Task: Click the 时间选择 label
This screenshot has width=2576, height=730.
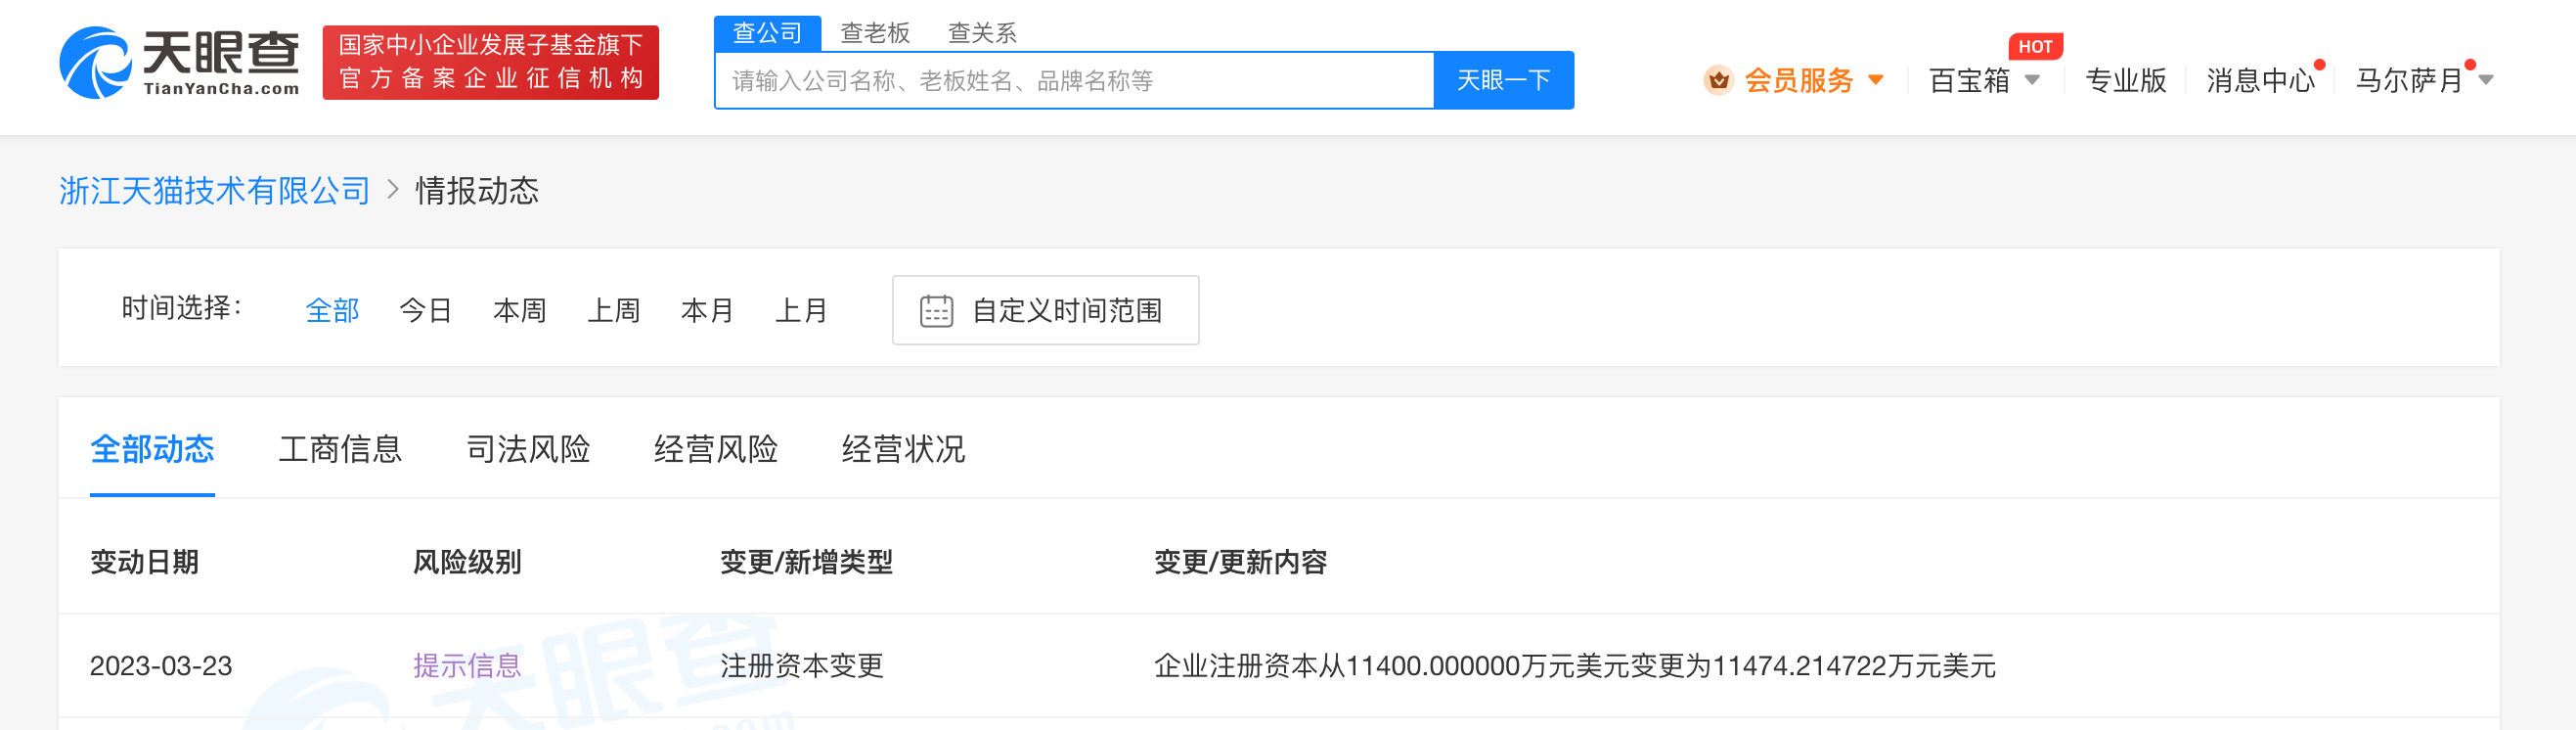Action: point(181,309)
